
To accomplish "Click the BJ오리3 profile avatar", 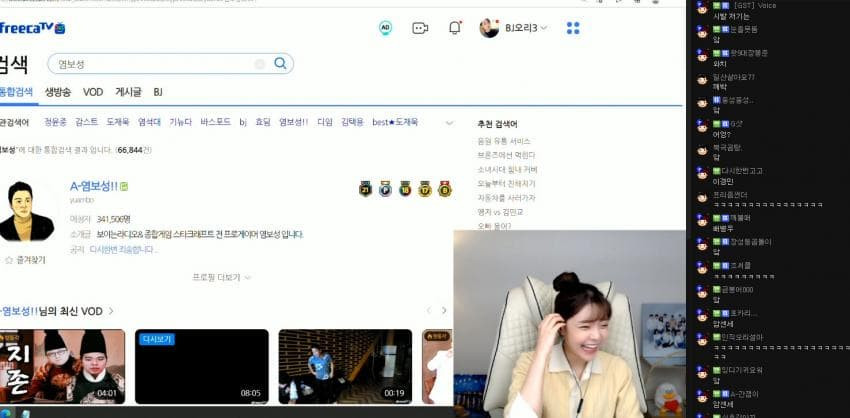I will point(489,28).
